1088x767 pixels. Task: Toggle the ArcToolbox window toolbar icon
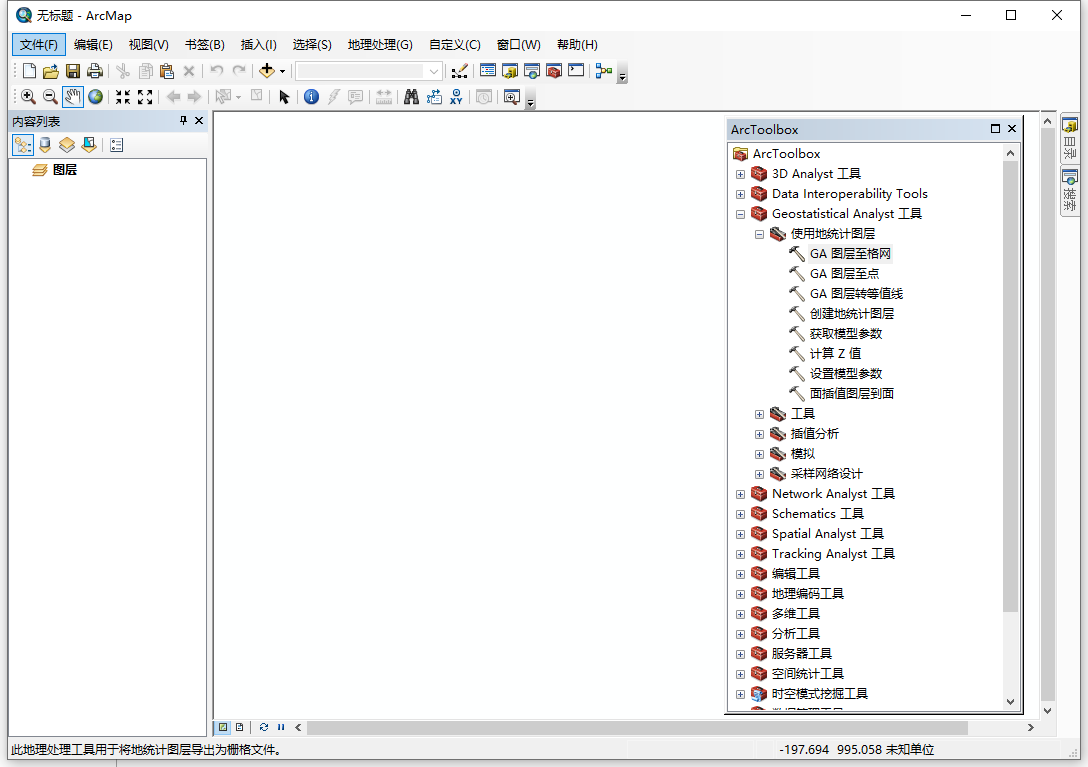(554, 71)
